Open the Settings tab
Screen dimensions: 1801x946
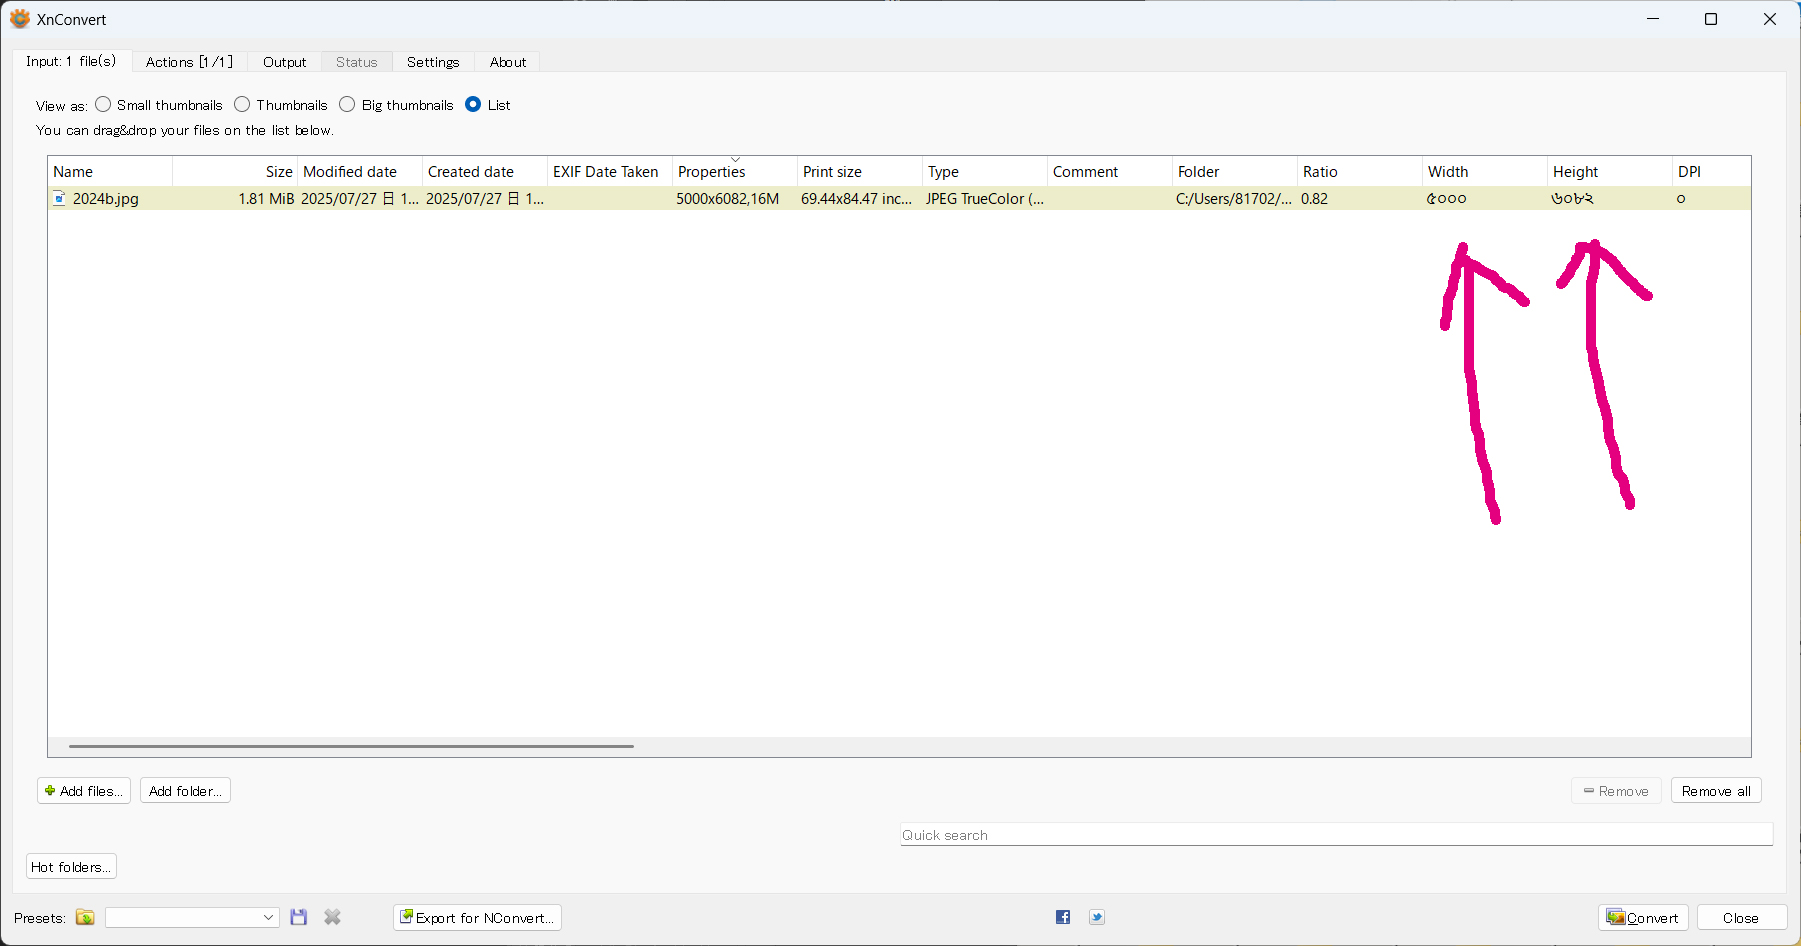tap(433, 62)
